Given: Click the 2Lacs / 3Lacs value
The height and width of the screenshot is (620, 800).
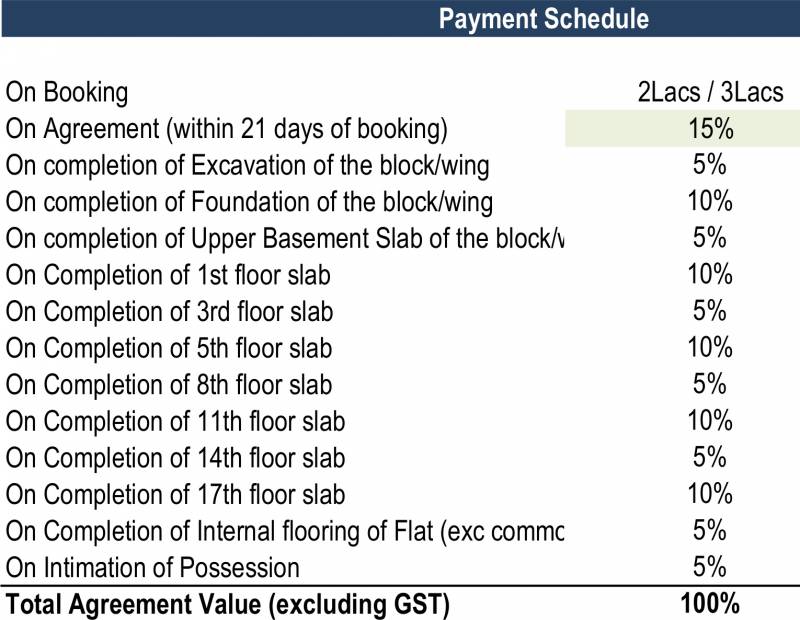Looking at the screenshot, I should pos(710,93).
